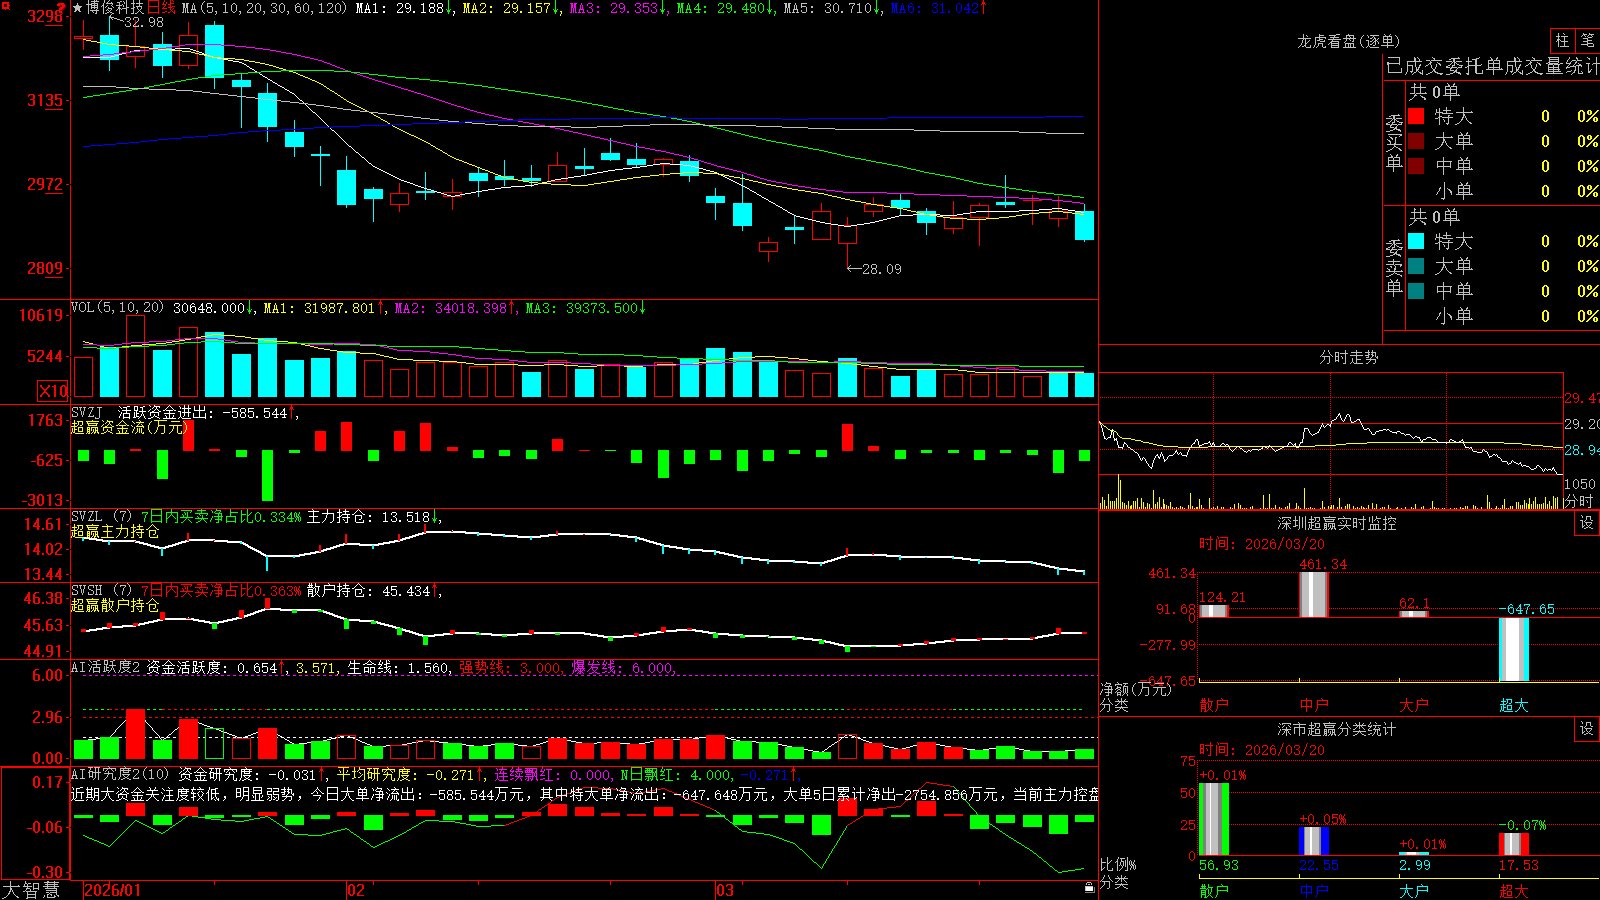Click the 124.21 散户 net bar
This screenshot has height=900, width=1600.
coord(1214,611)
